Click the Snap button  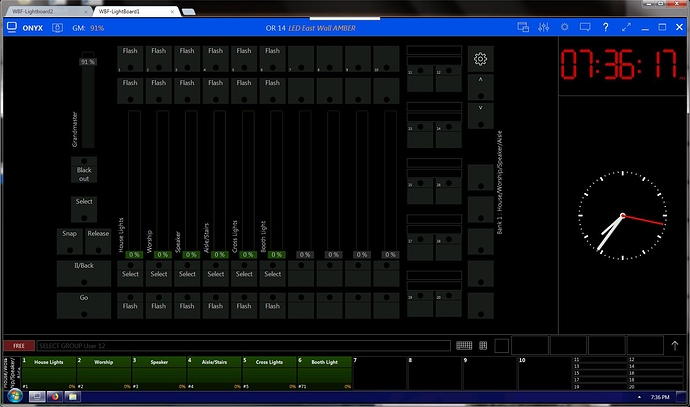[70, 241]
